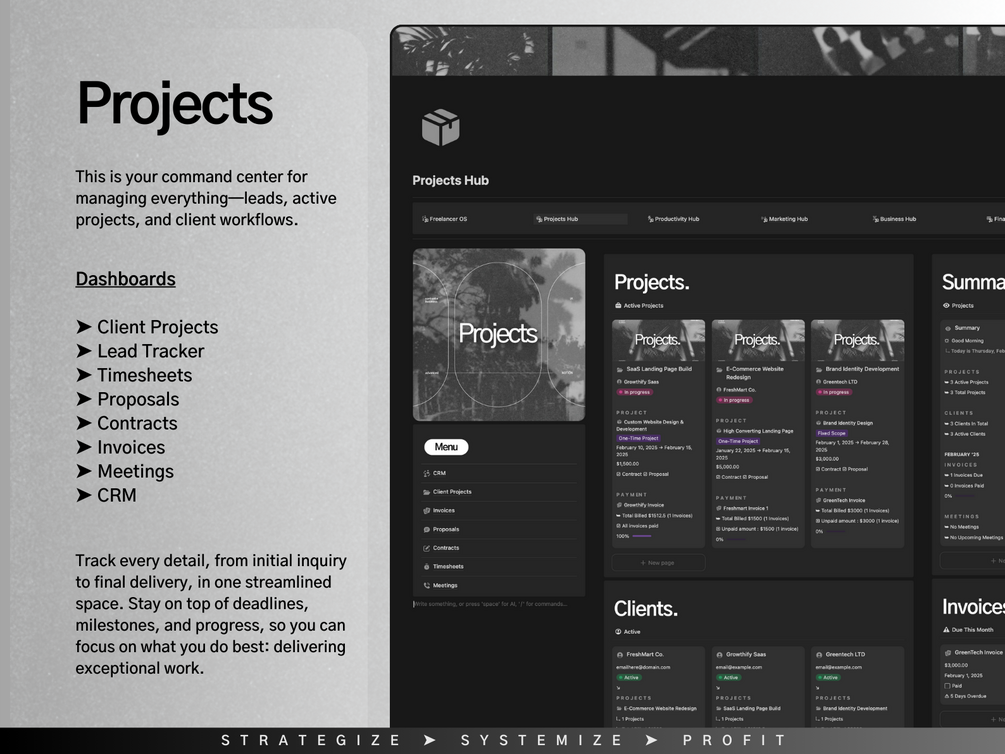1005x754 pixels.
Task: Select the Active Projects view tab
Action: pyautogui.click(x=639, y=306)
